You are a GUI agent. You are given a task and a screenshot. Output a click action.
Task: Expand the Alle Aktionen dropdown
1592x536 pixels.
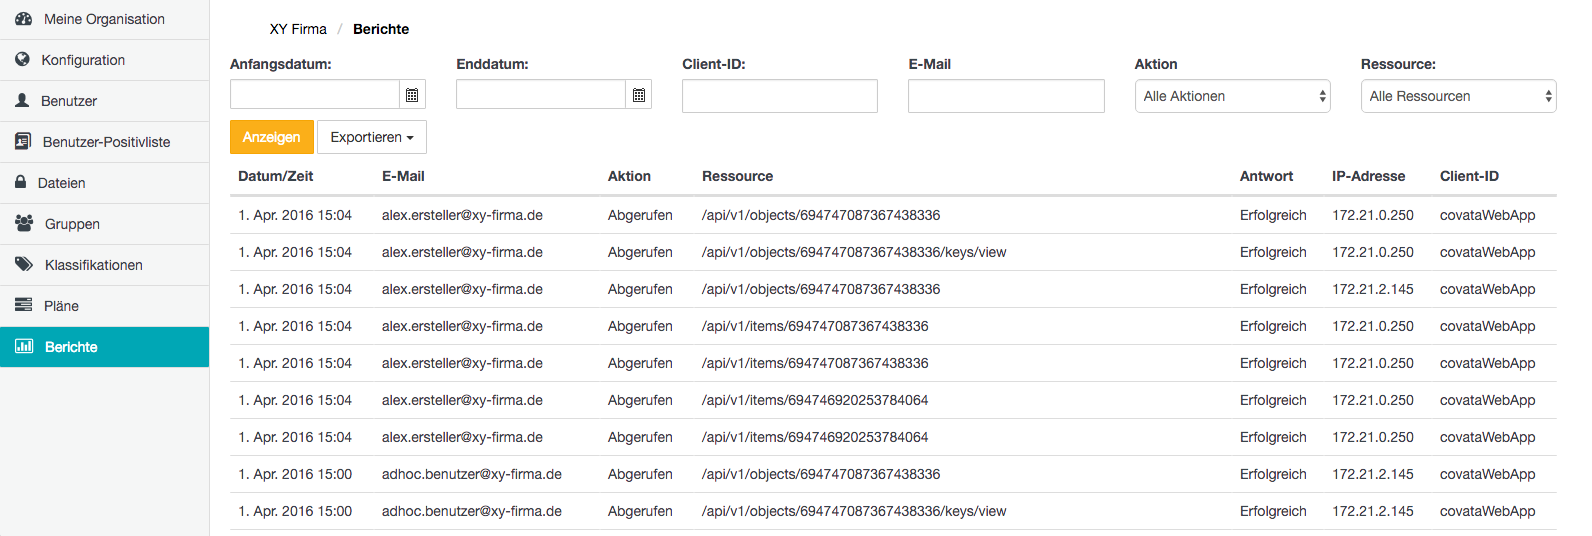pyautogui.click(x=1232, y=96)
